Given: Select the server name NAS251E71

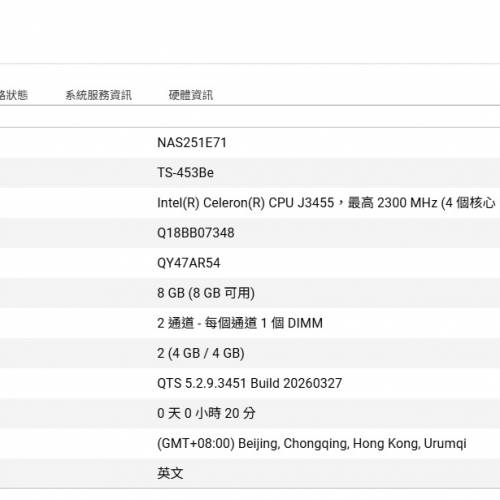Looking at the screenshot, I should tap(192, 143).
